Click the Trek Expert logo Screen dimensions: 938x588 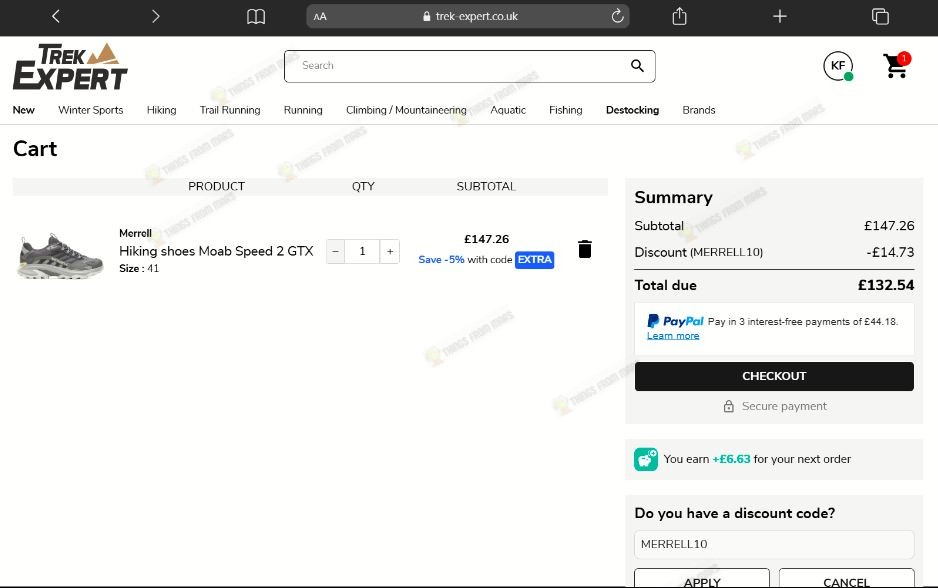pos(70,66)
